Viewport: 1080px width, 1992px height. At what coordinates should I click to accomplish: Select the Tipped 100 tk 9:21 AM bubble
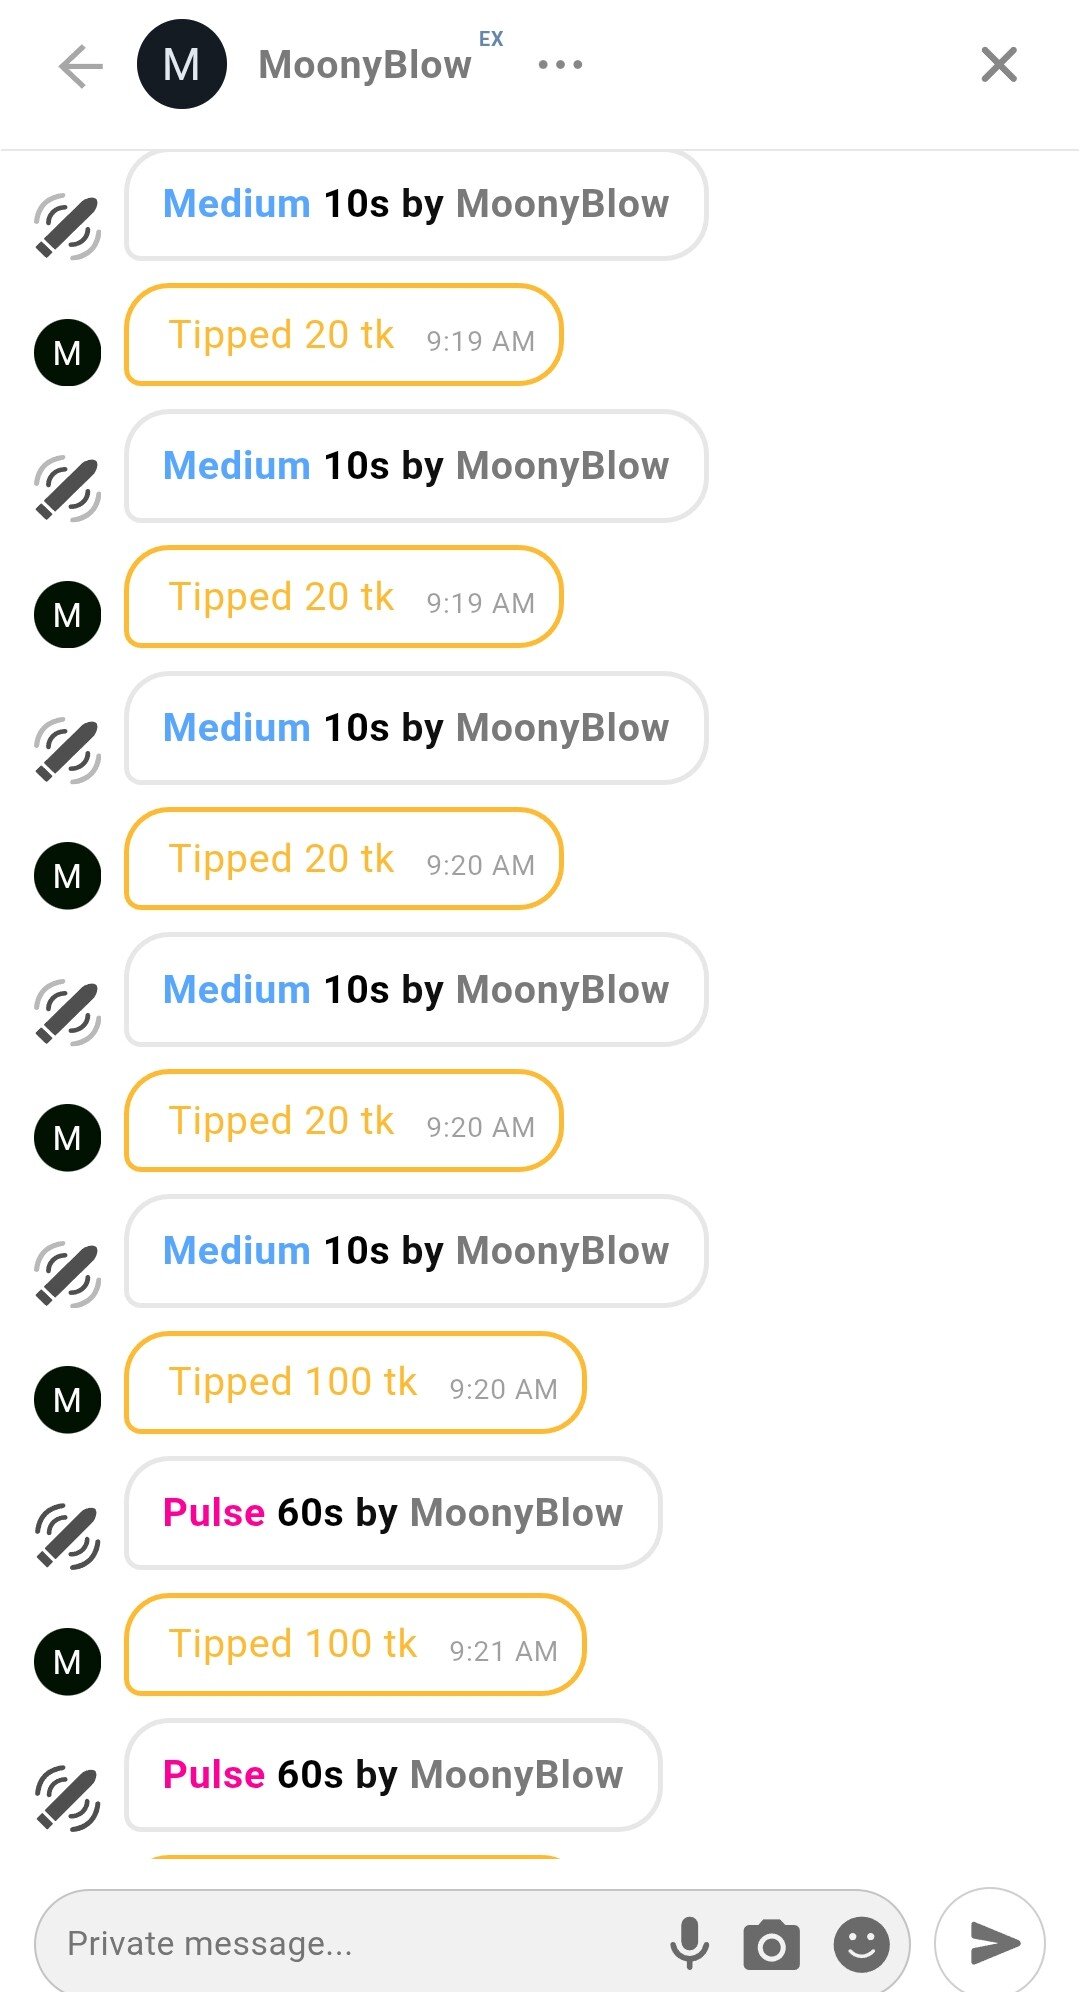tap(355, 1645)
